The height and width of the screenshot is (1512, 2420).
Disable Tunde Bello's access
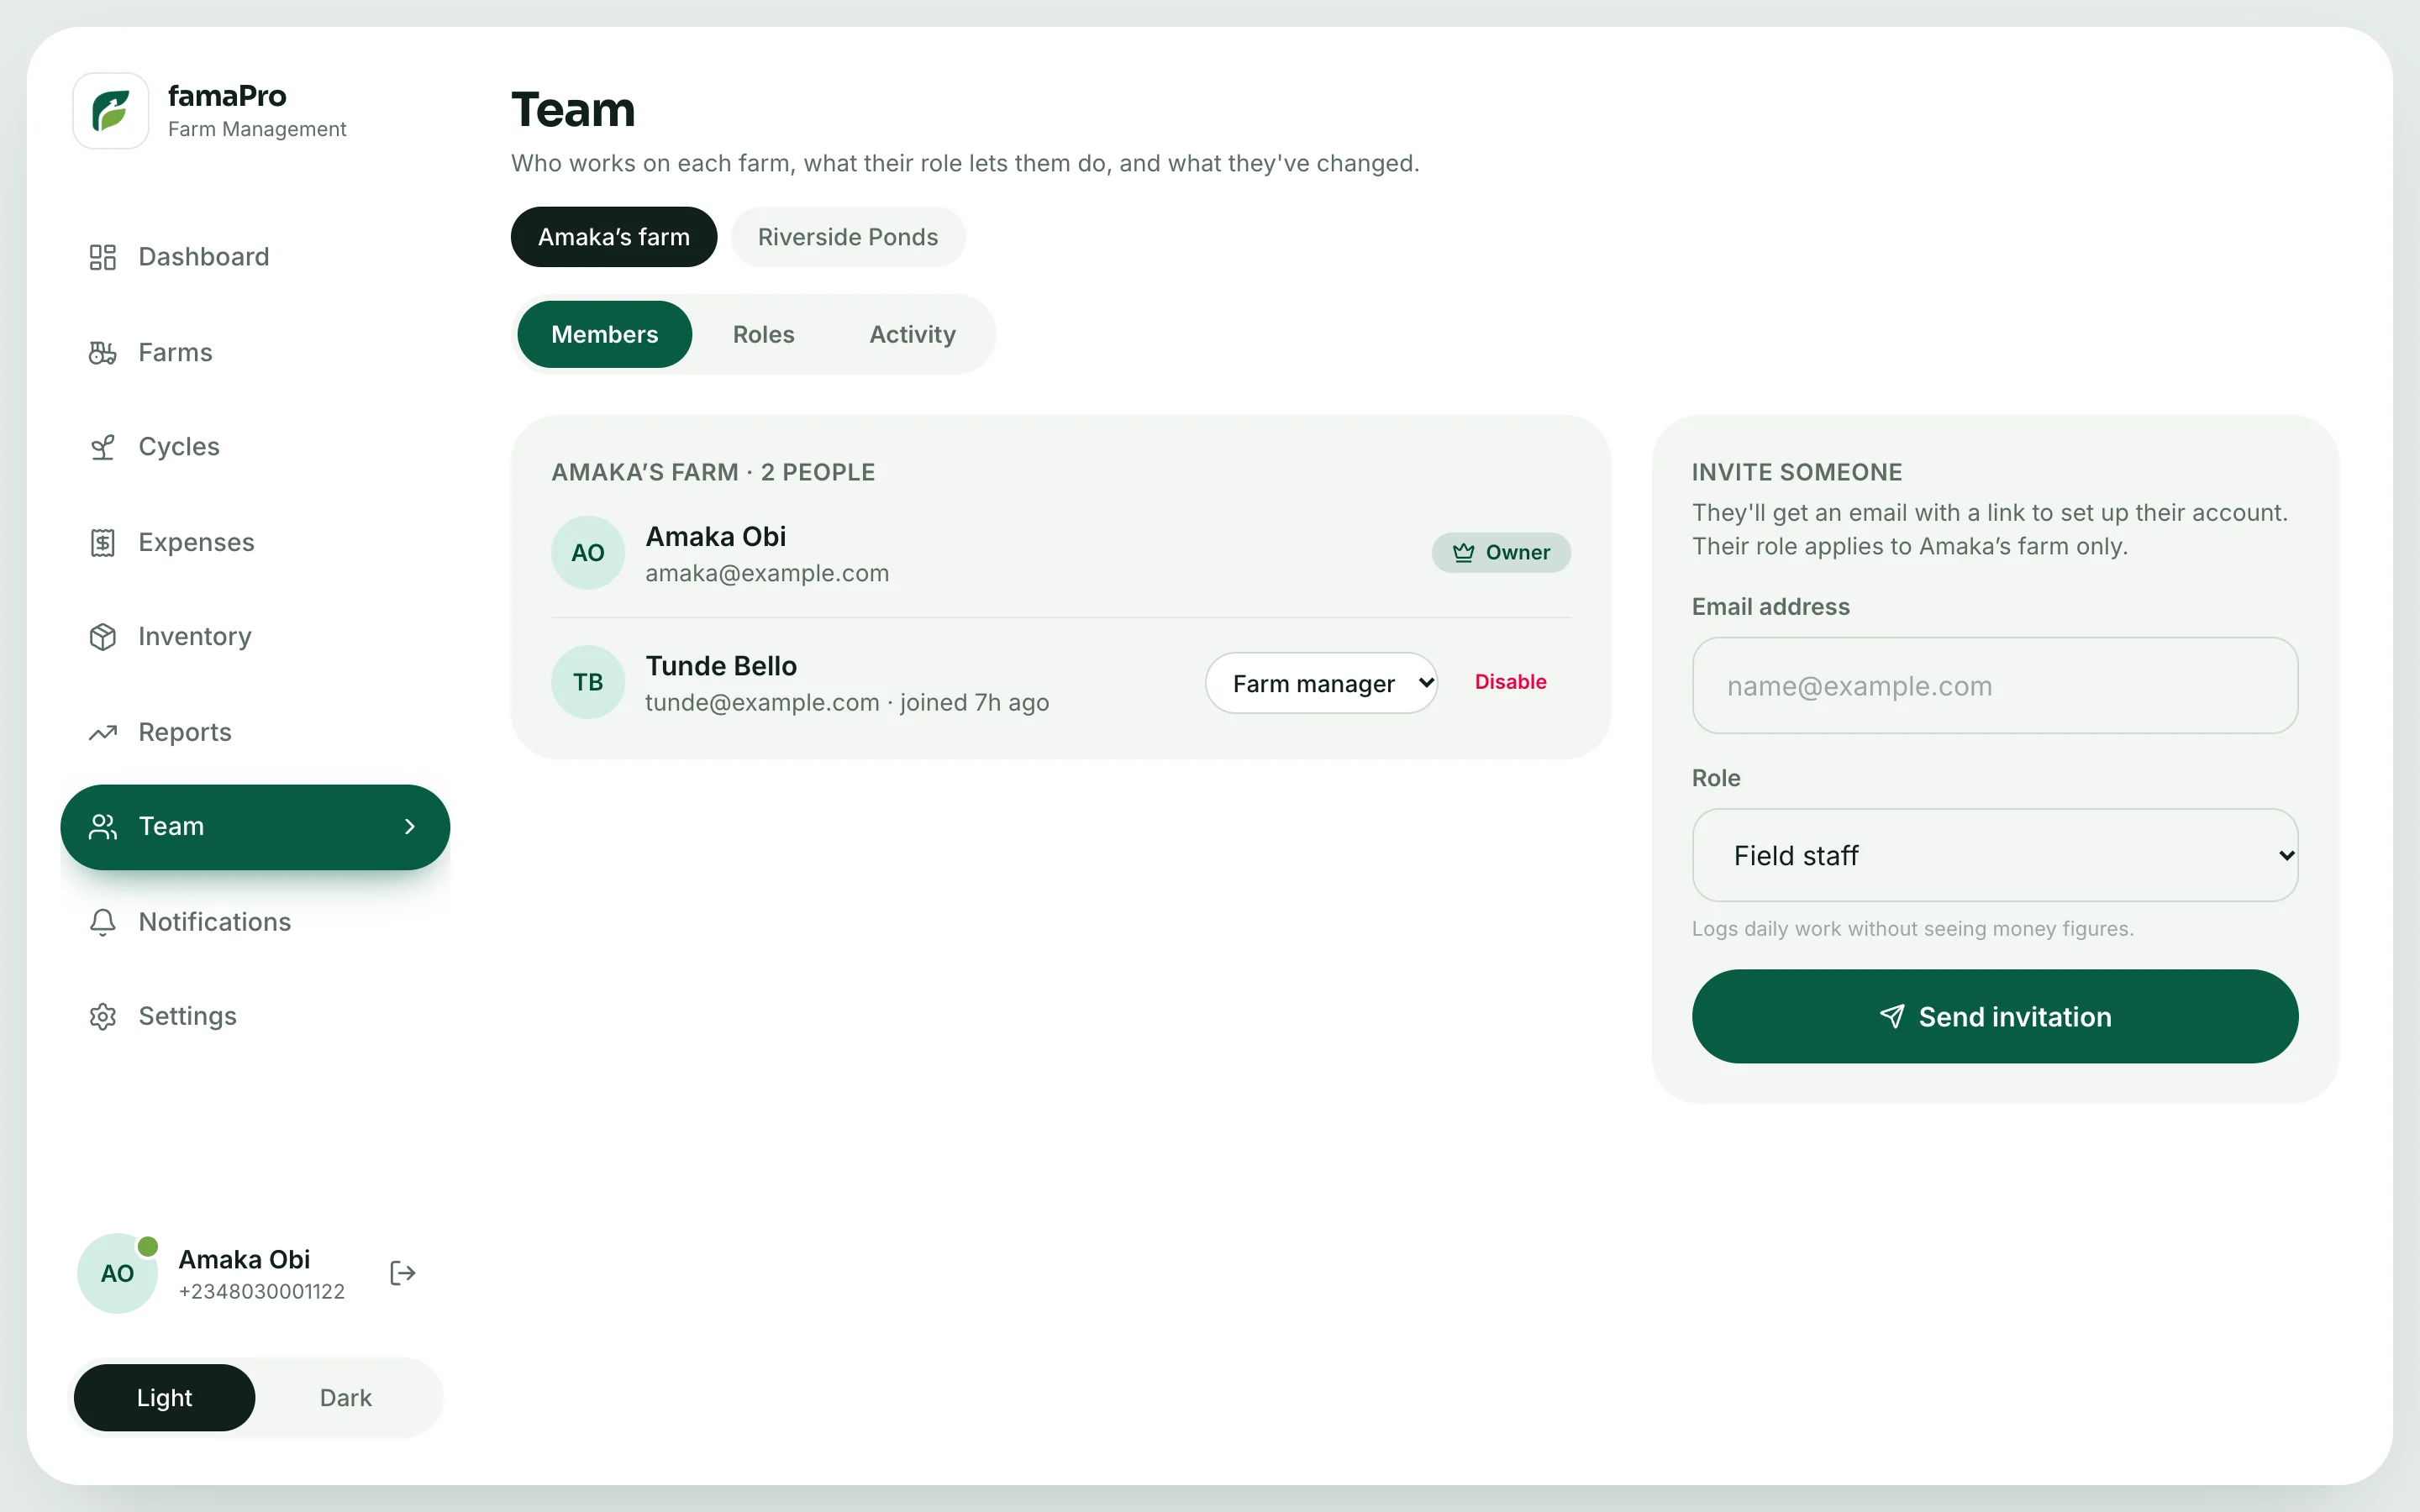coord(1510,682)
